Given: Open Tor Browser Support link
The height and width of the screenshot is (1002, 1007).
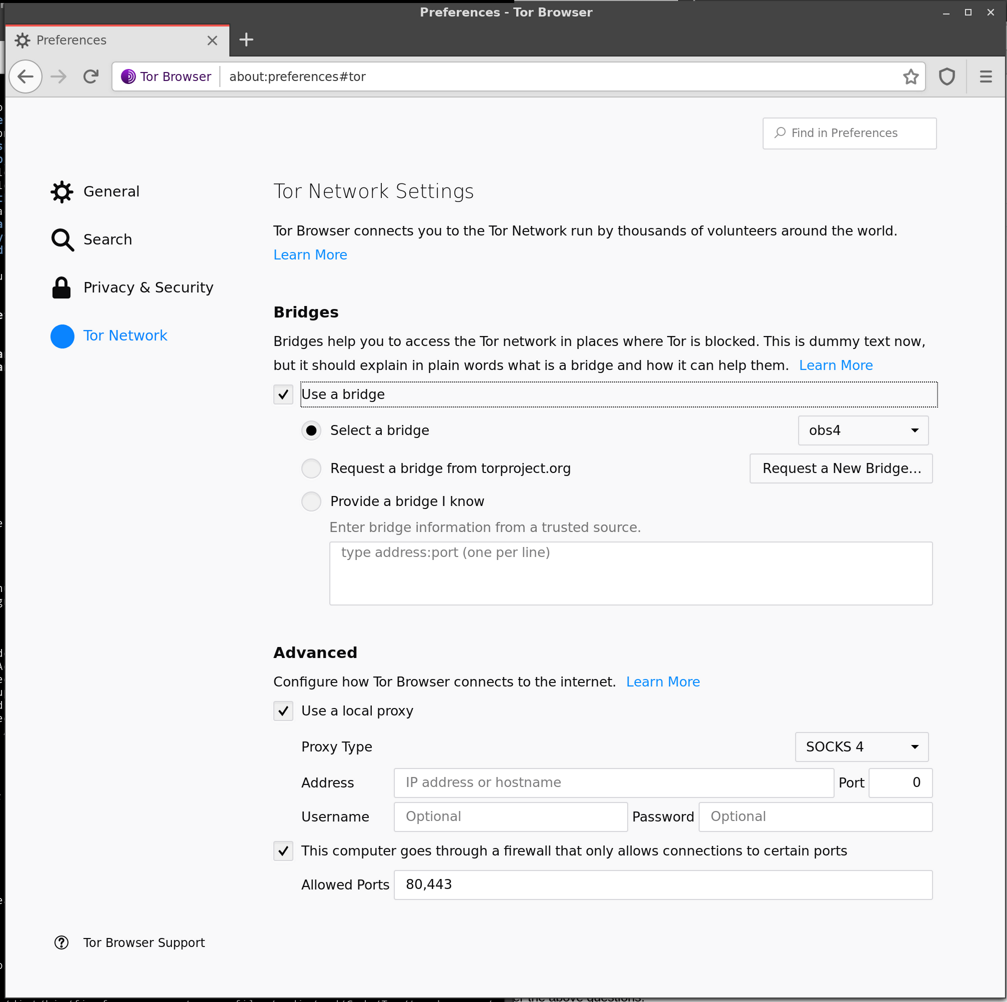Looking at the screenshot, I should [x=144, y=942].
